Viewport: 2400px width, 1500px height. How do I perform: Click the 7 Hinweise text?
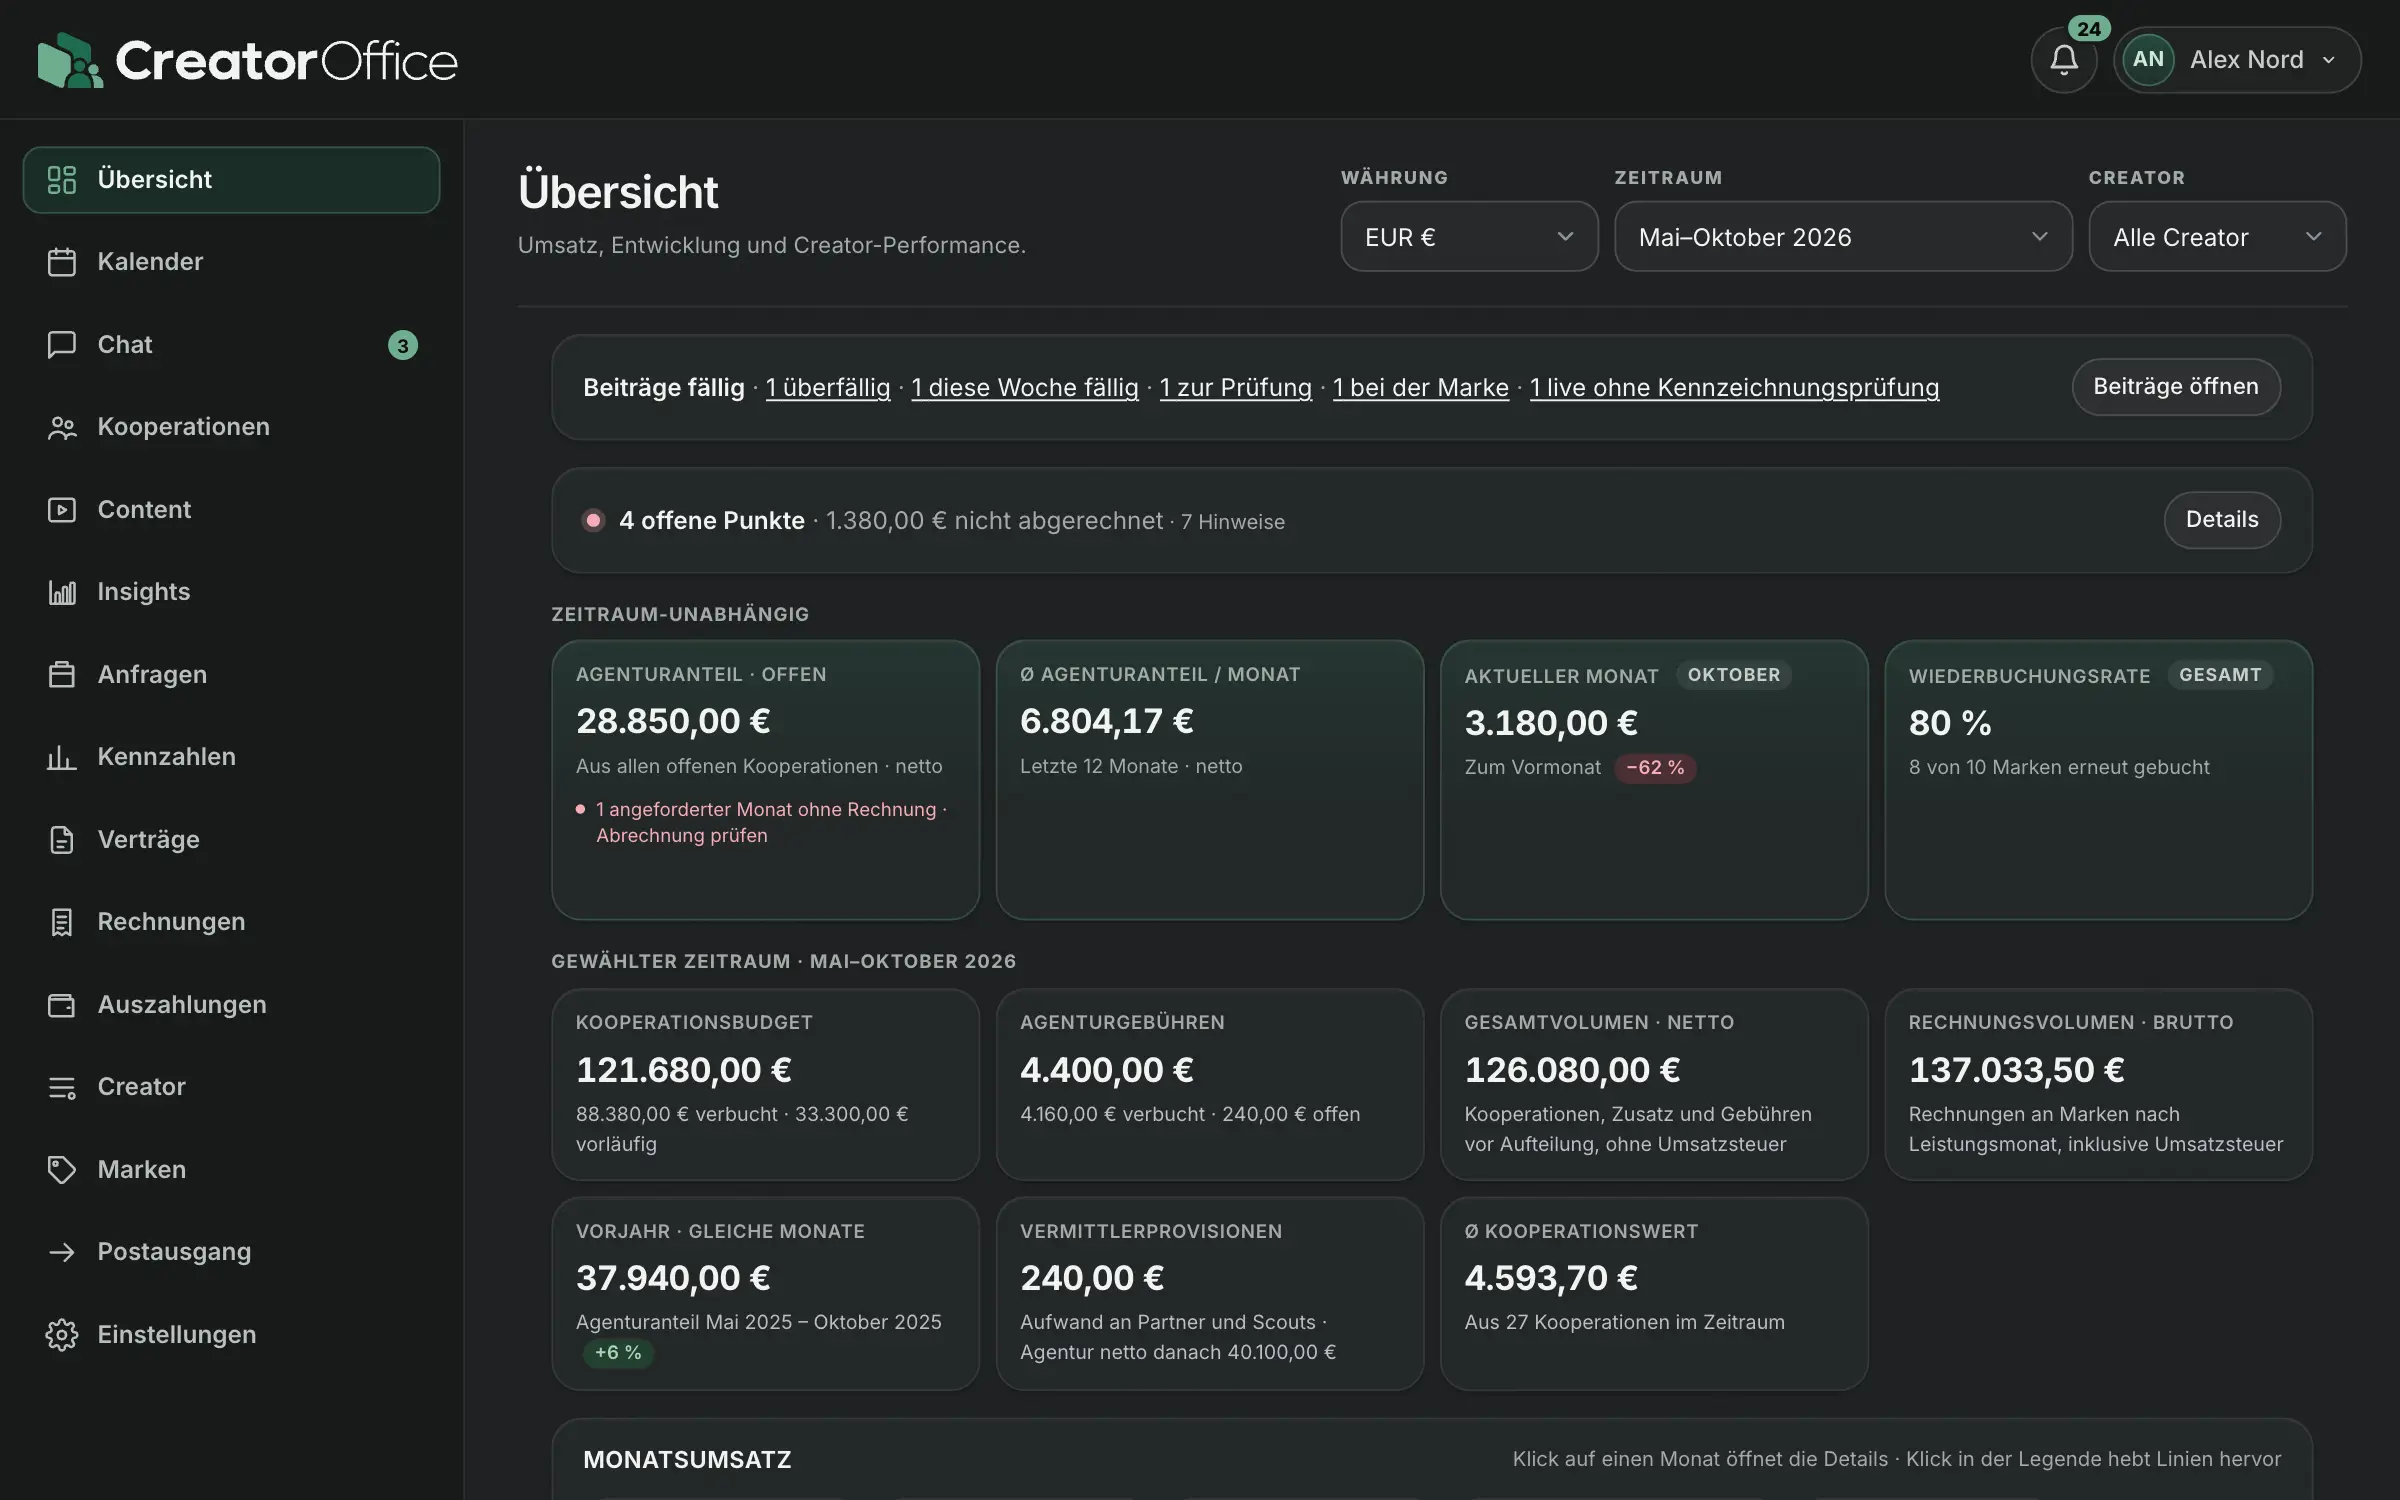click(x=1233, y=522)
